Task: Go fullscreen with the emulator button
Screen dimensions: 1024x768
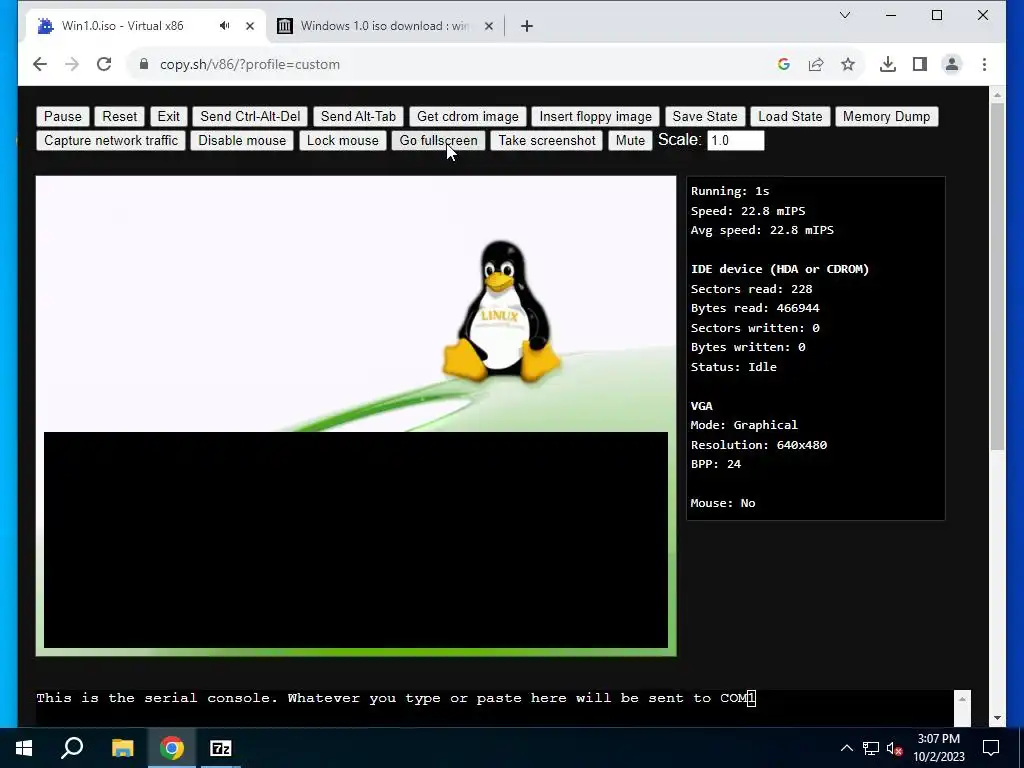Action: point(438,140)
